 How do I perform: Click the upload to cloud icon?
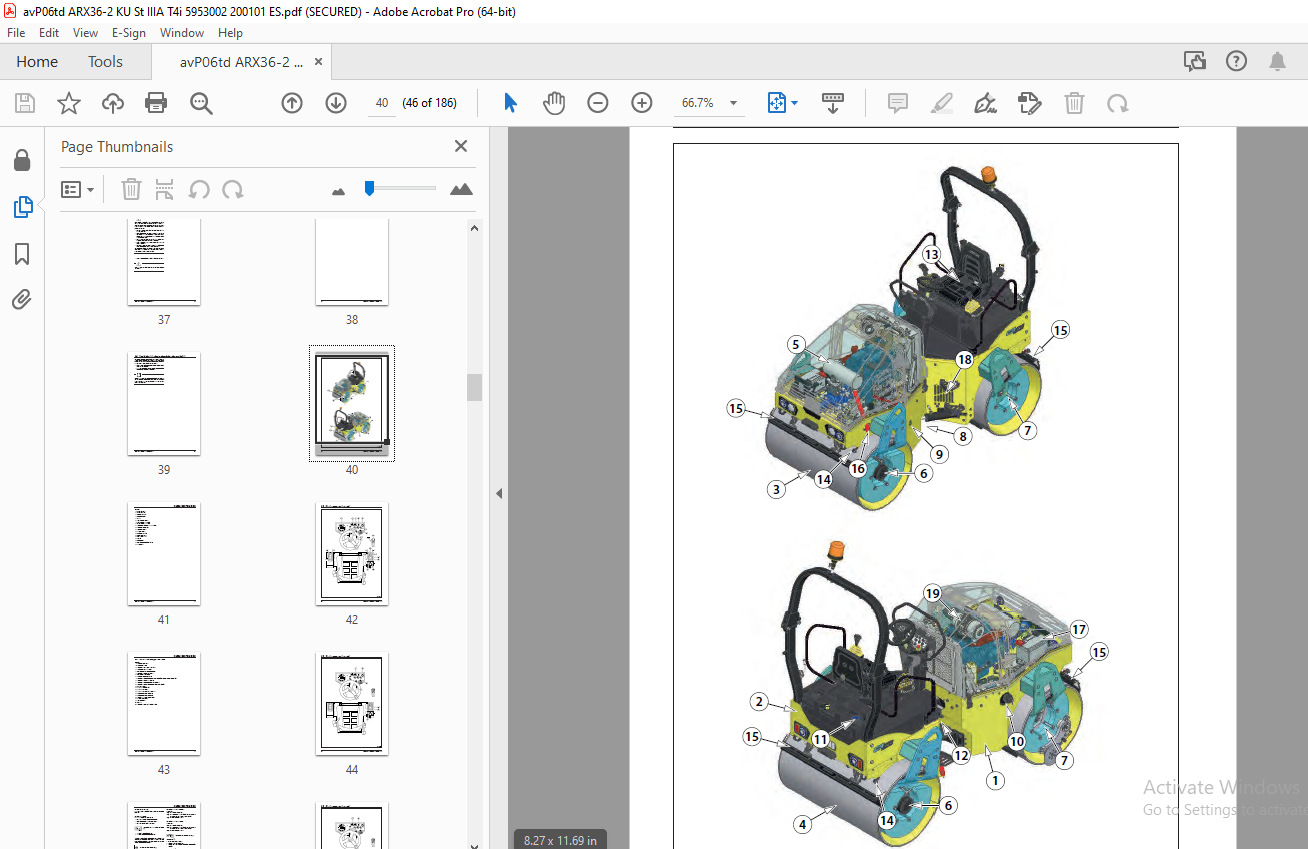tap(113, 103)
